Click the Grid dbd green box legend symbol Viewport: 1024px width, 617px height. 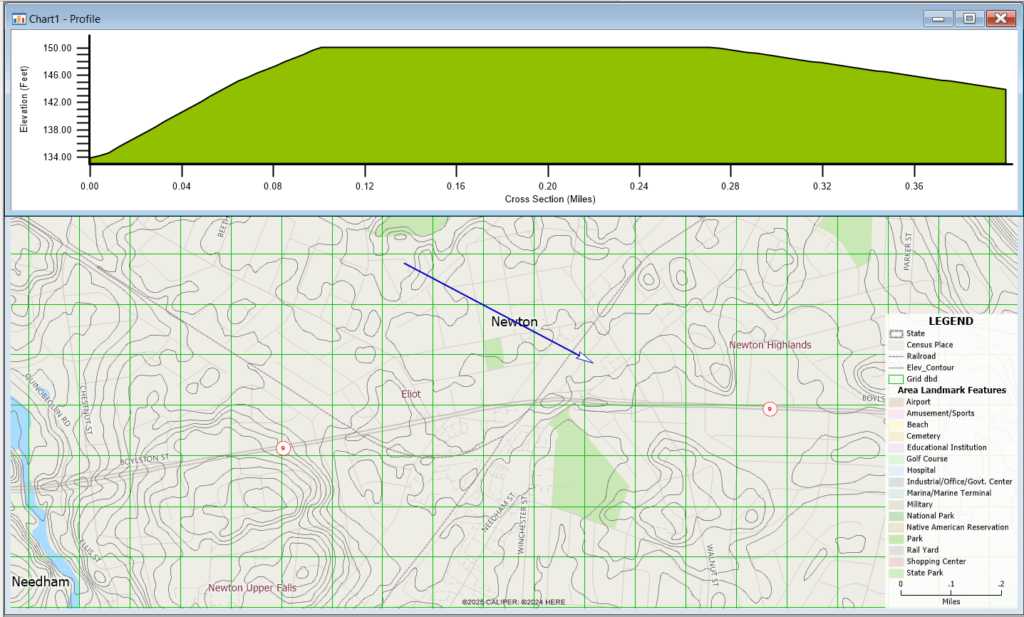pyautogui.click(x=898, y=377)
